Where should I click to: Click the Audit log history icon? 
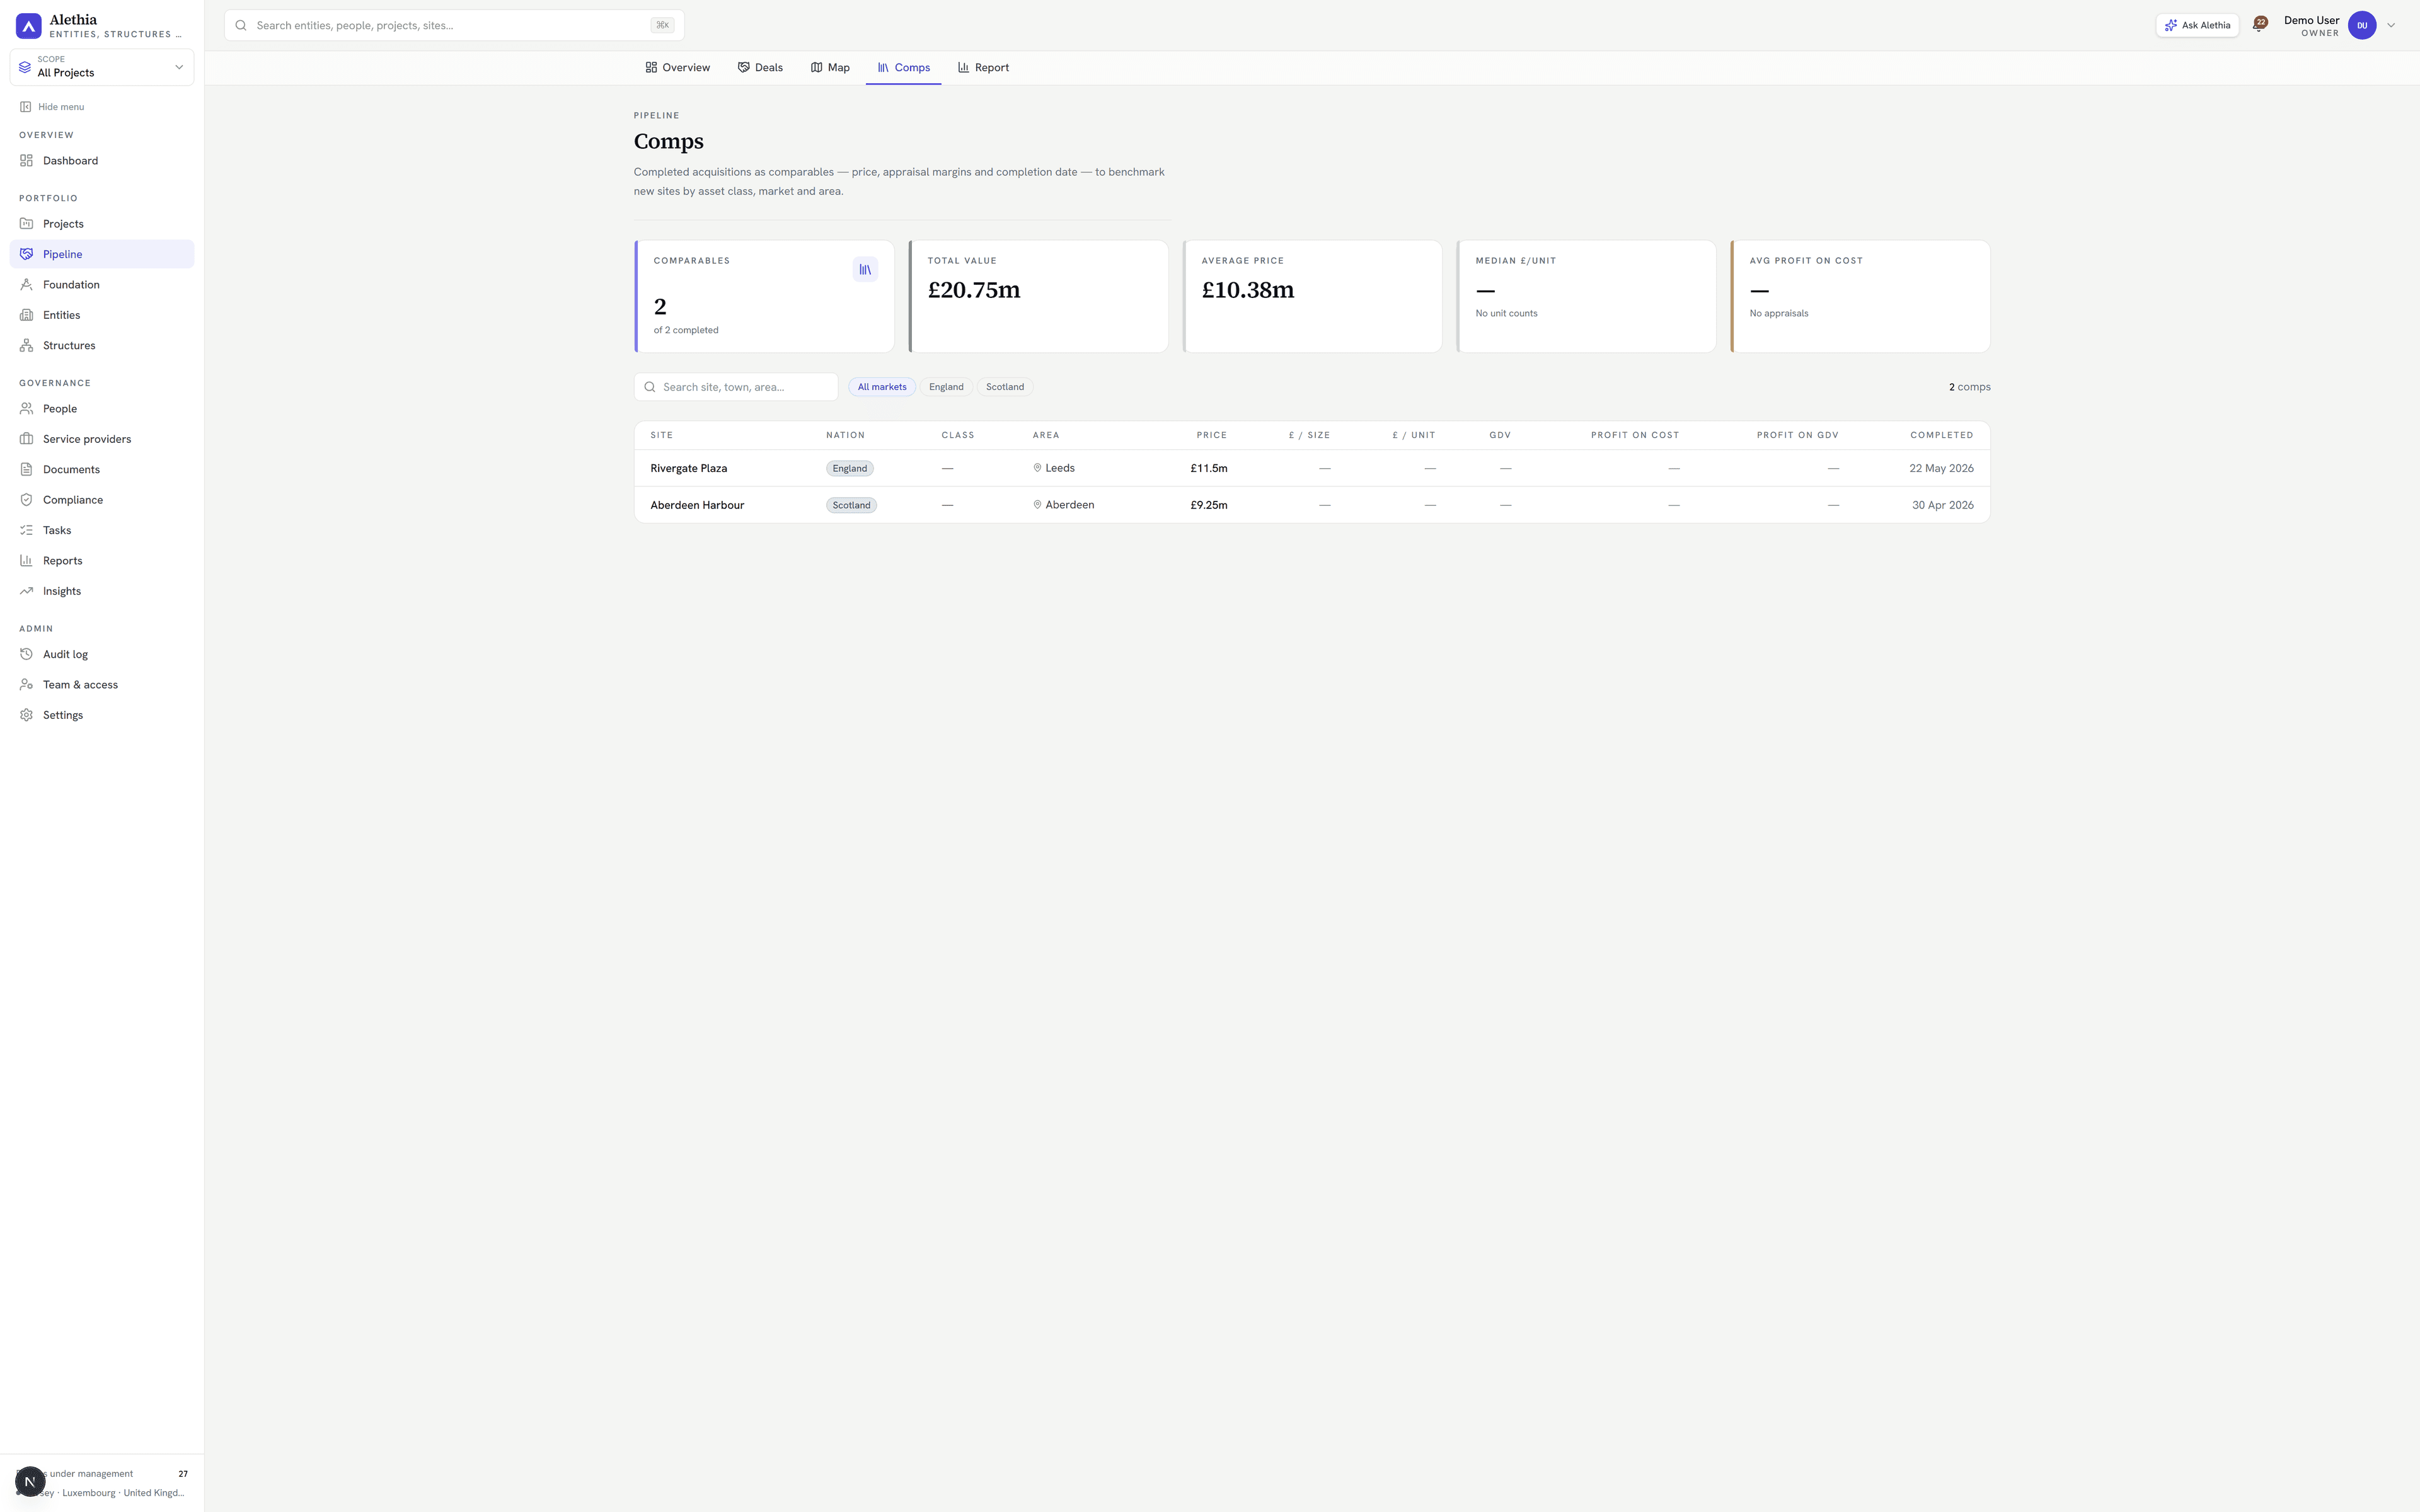pyautogui.click(x=27, y=654)
